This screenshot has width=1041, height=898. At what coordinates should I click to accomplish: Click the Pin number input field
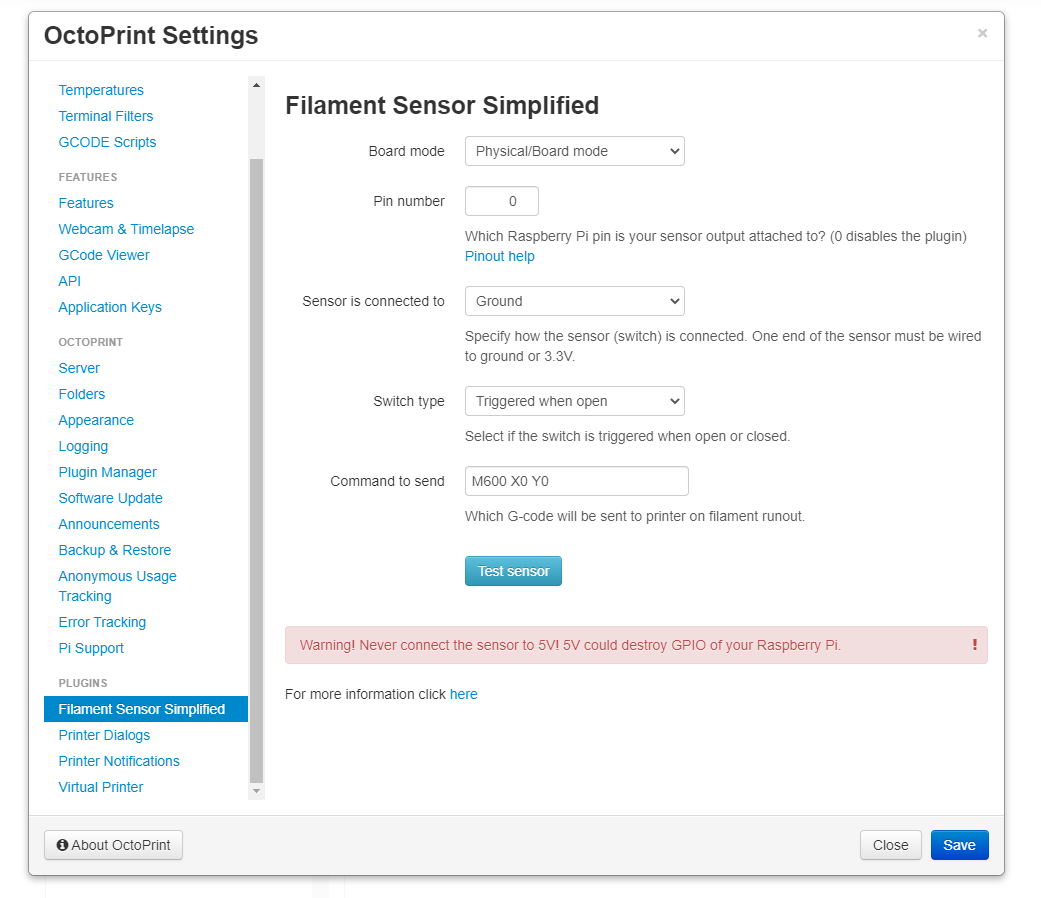tap(502, 201)
